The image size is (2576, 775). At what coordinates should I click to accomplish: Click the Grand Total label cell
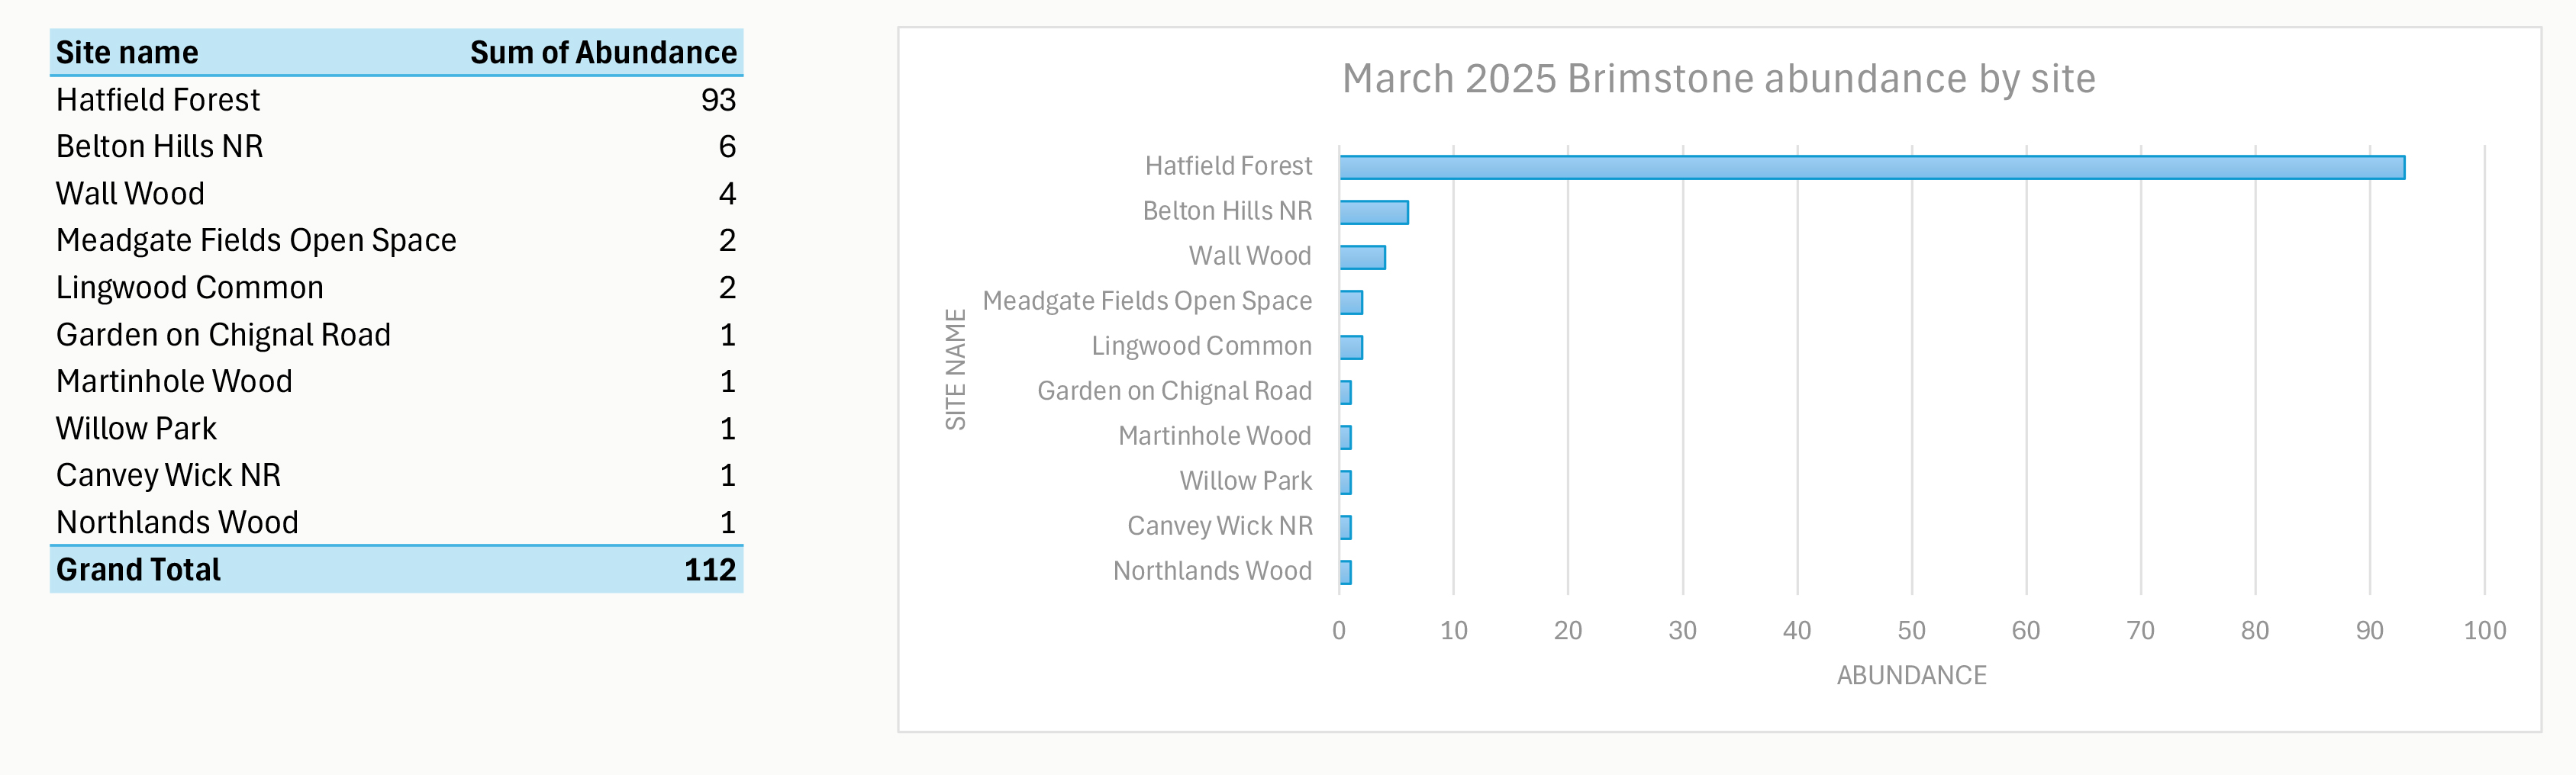[138, 569]
